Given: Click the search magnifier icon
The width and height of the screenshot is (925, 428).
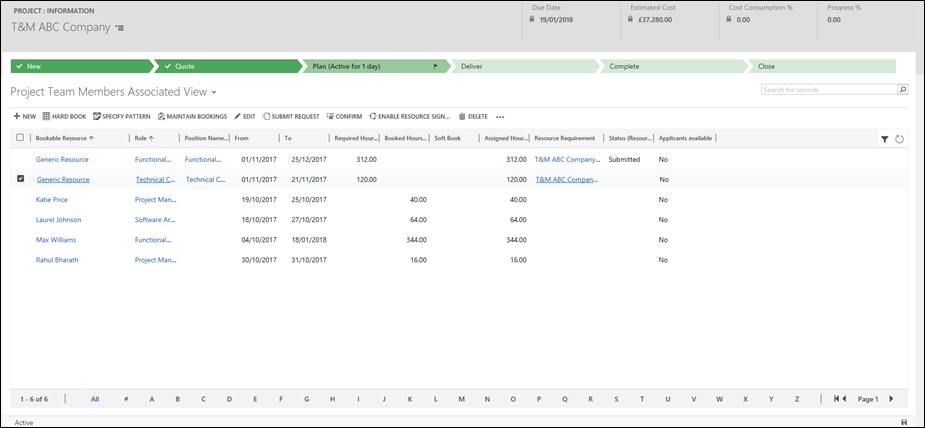Looking at the screenshot, I should (903, 90).
